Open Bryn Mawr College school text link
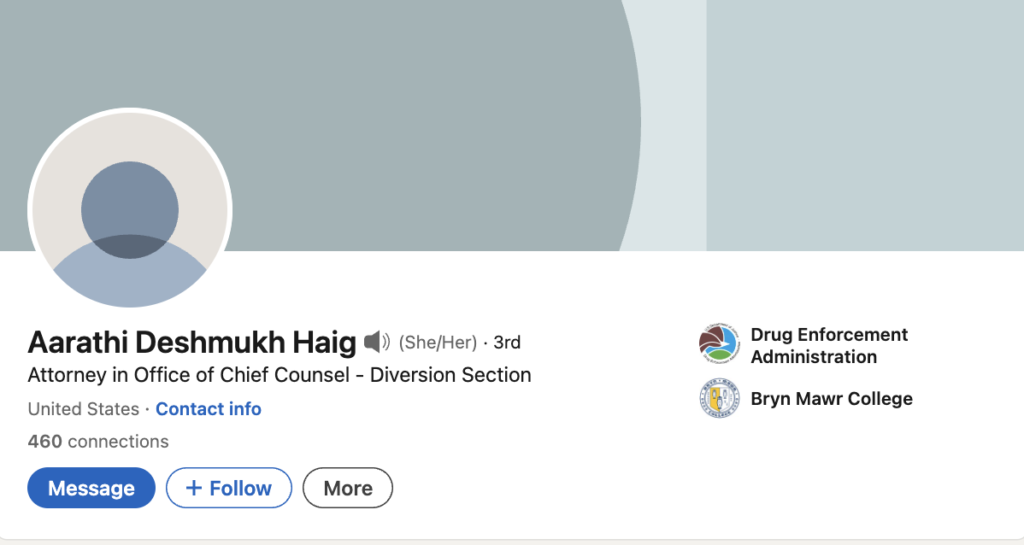The image size is (1024, 545). pyautogui.click(x=831, y=399)
